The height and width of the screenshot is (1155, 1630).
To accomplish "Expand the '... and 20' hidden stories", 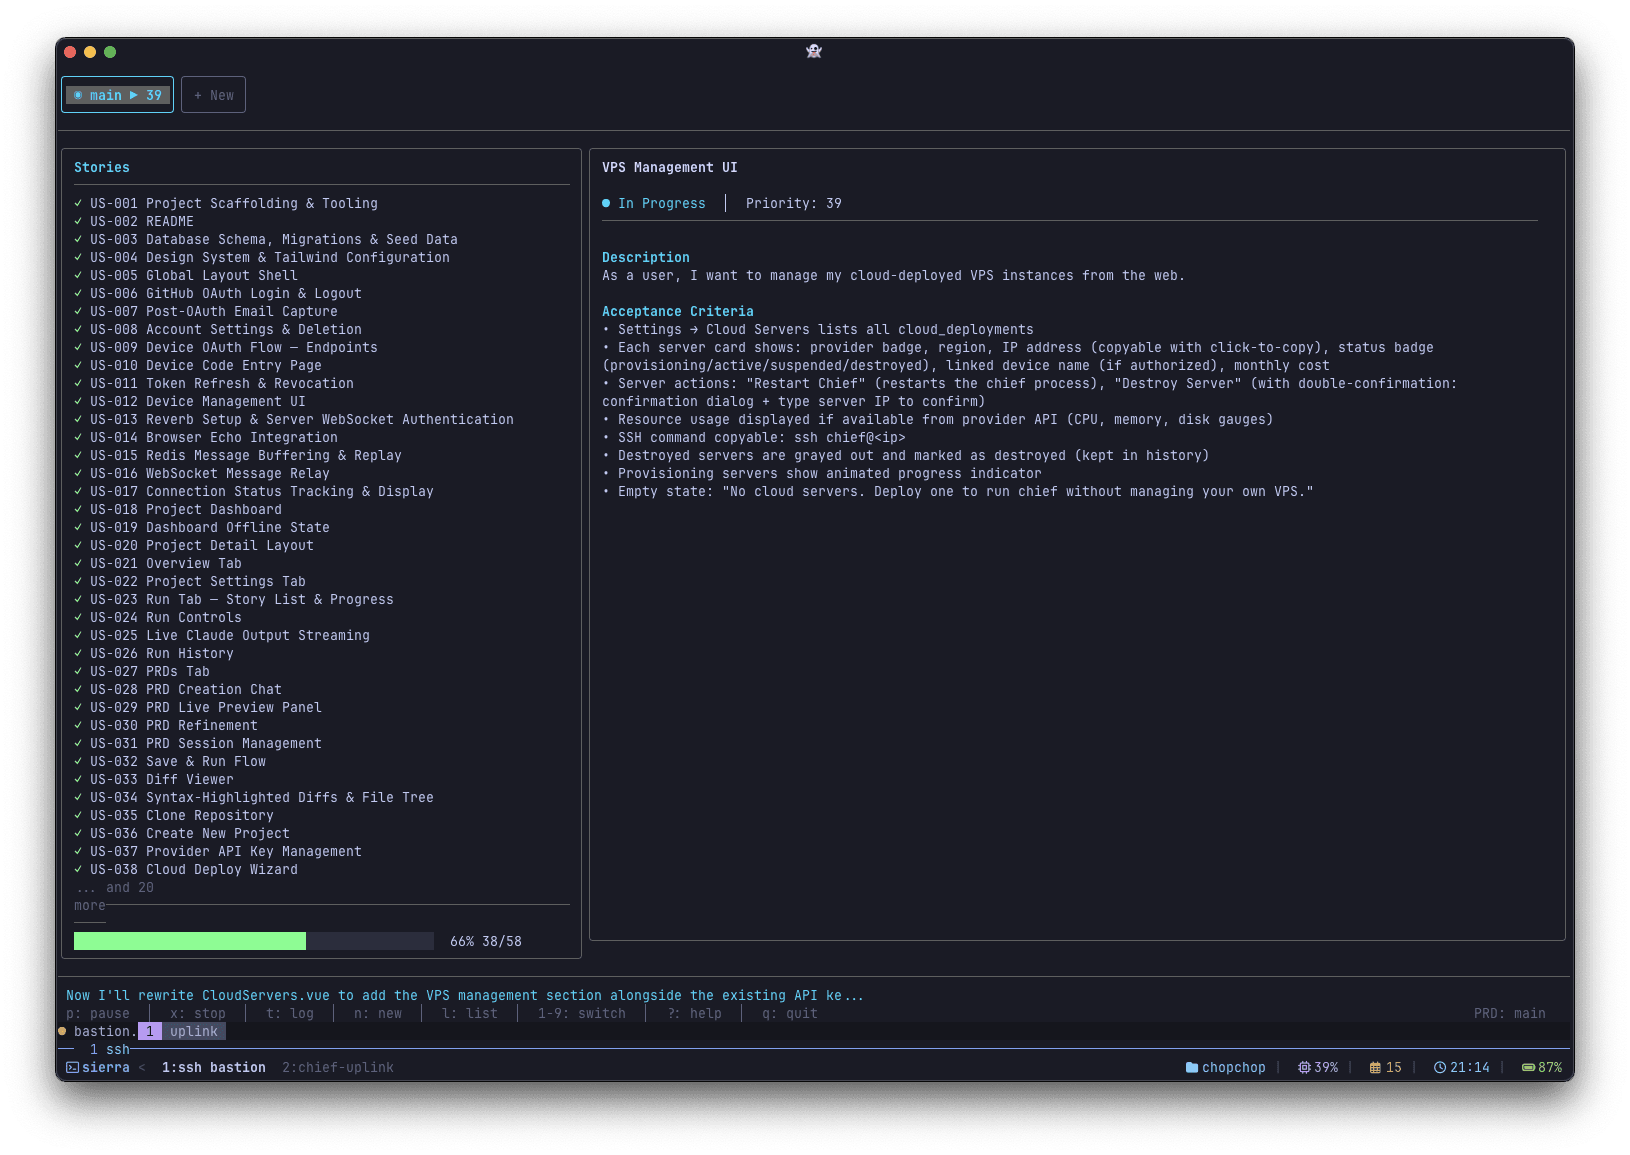I will tap(116, 887).
